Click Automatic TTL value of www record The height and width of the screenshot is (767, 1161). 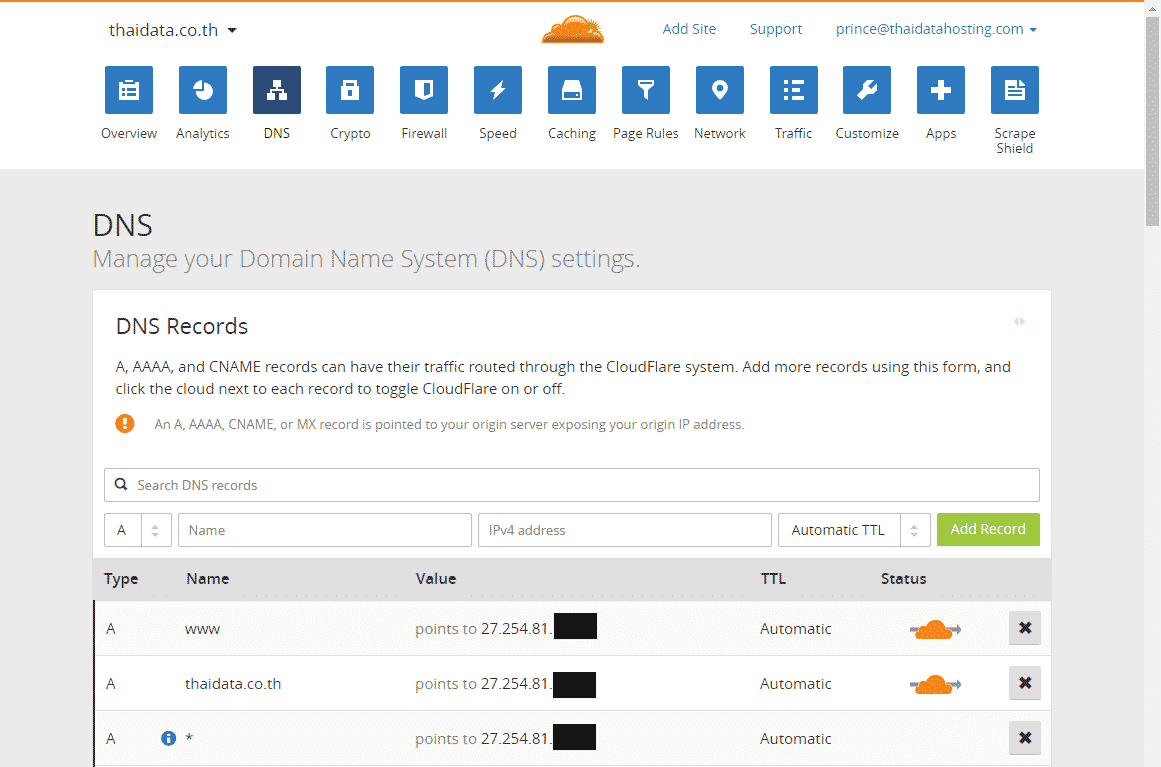click(x=795, y=629)
